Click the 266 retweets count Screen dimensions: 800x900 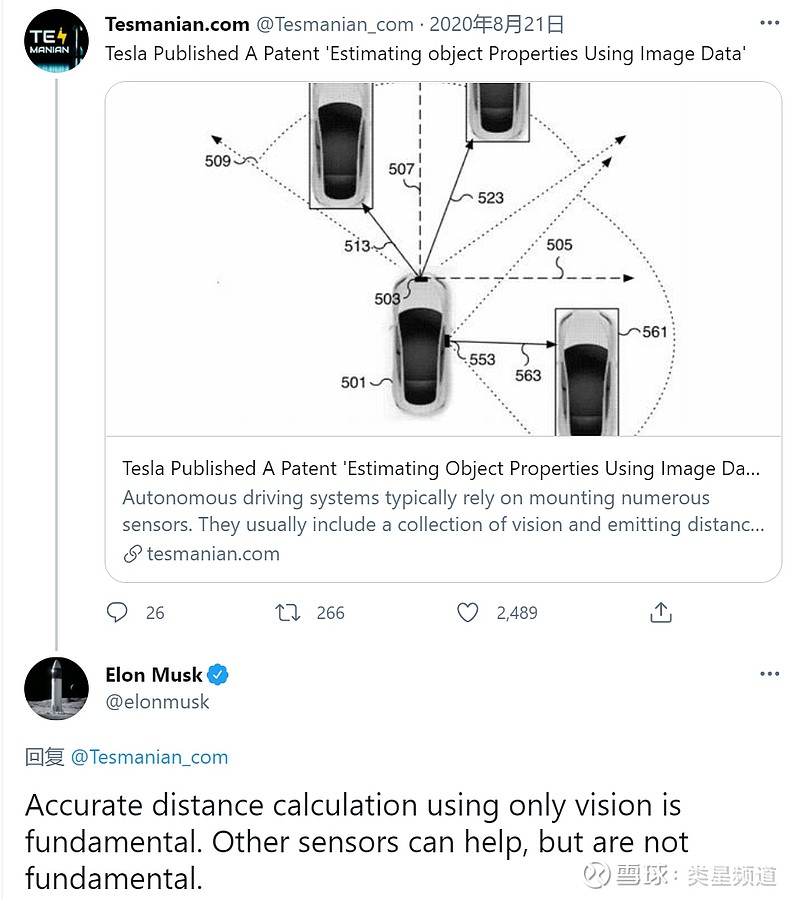[x=330, y=613]
